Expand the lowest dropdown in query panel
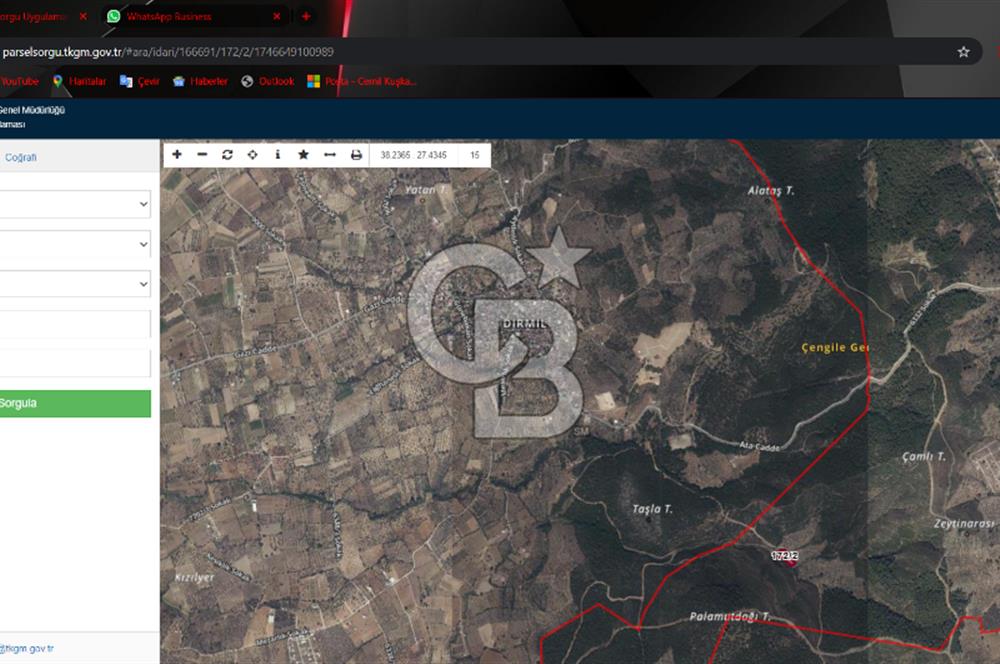The image size is (1000, 664). 75,284
